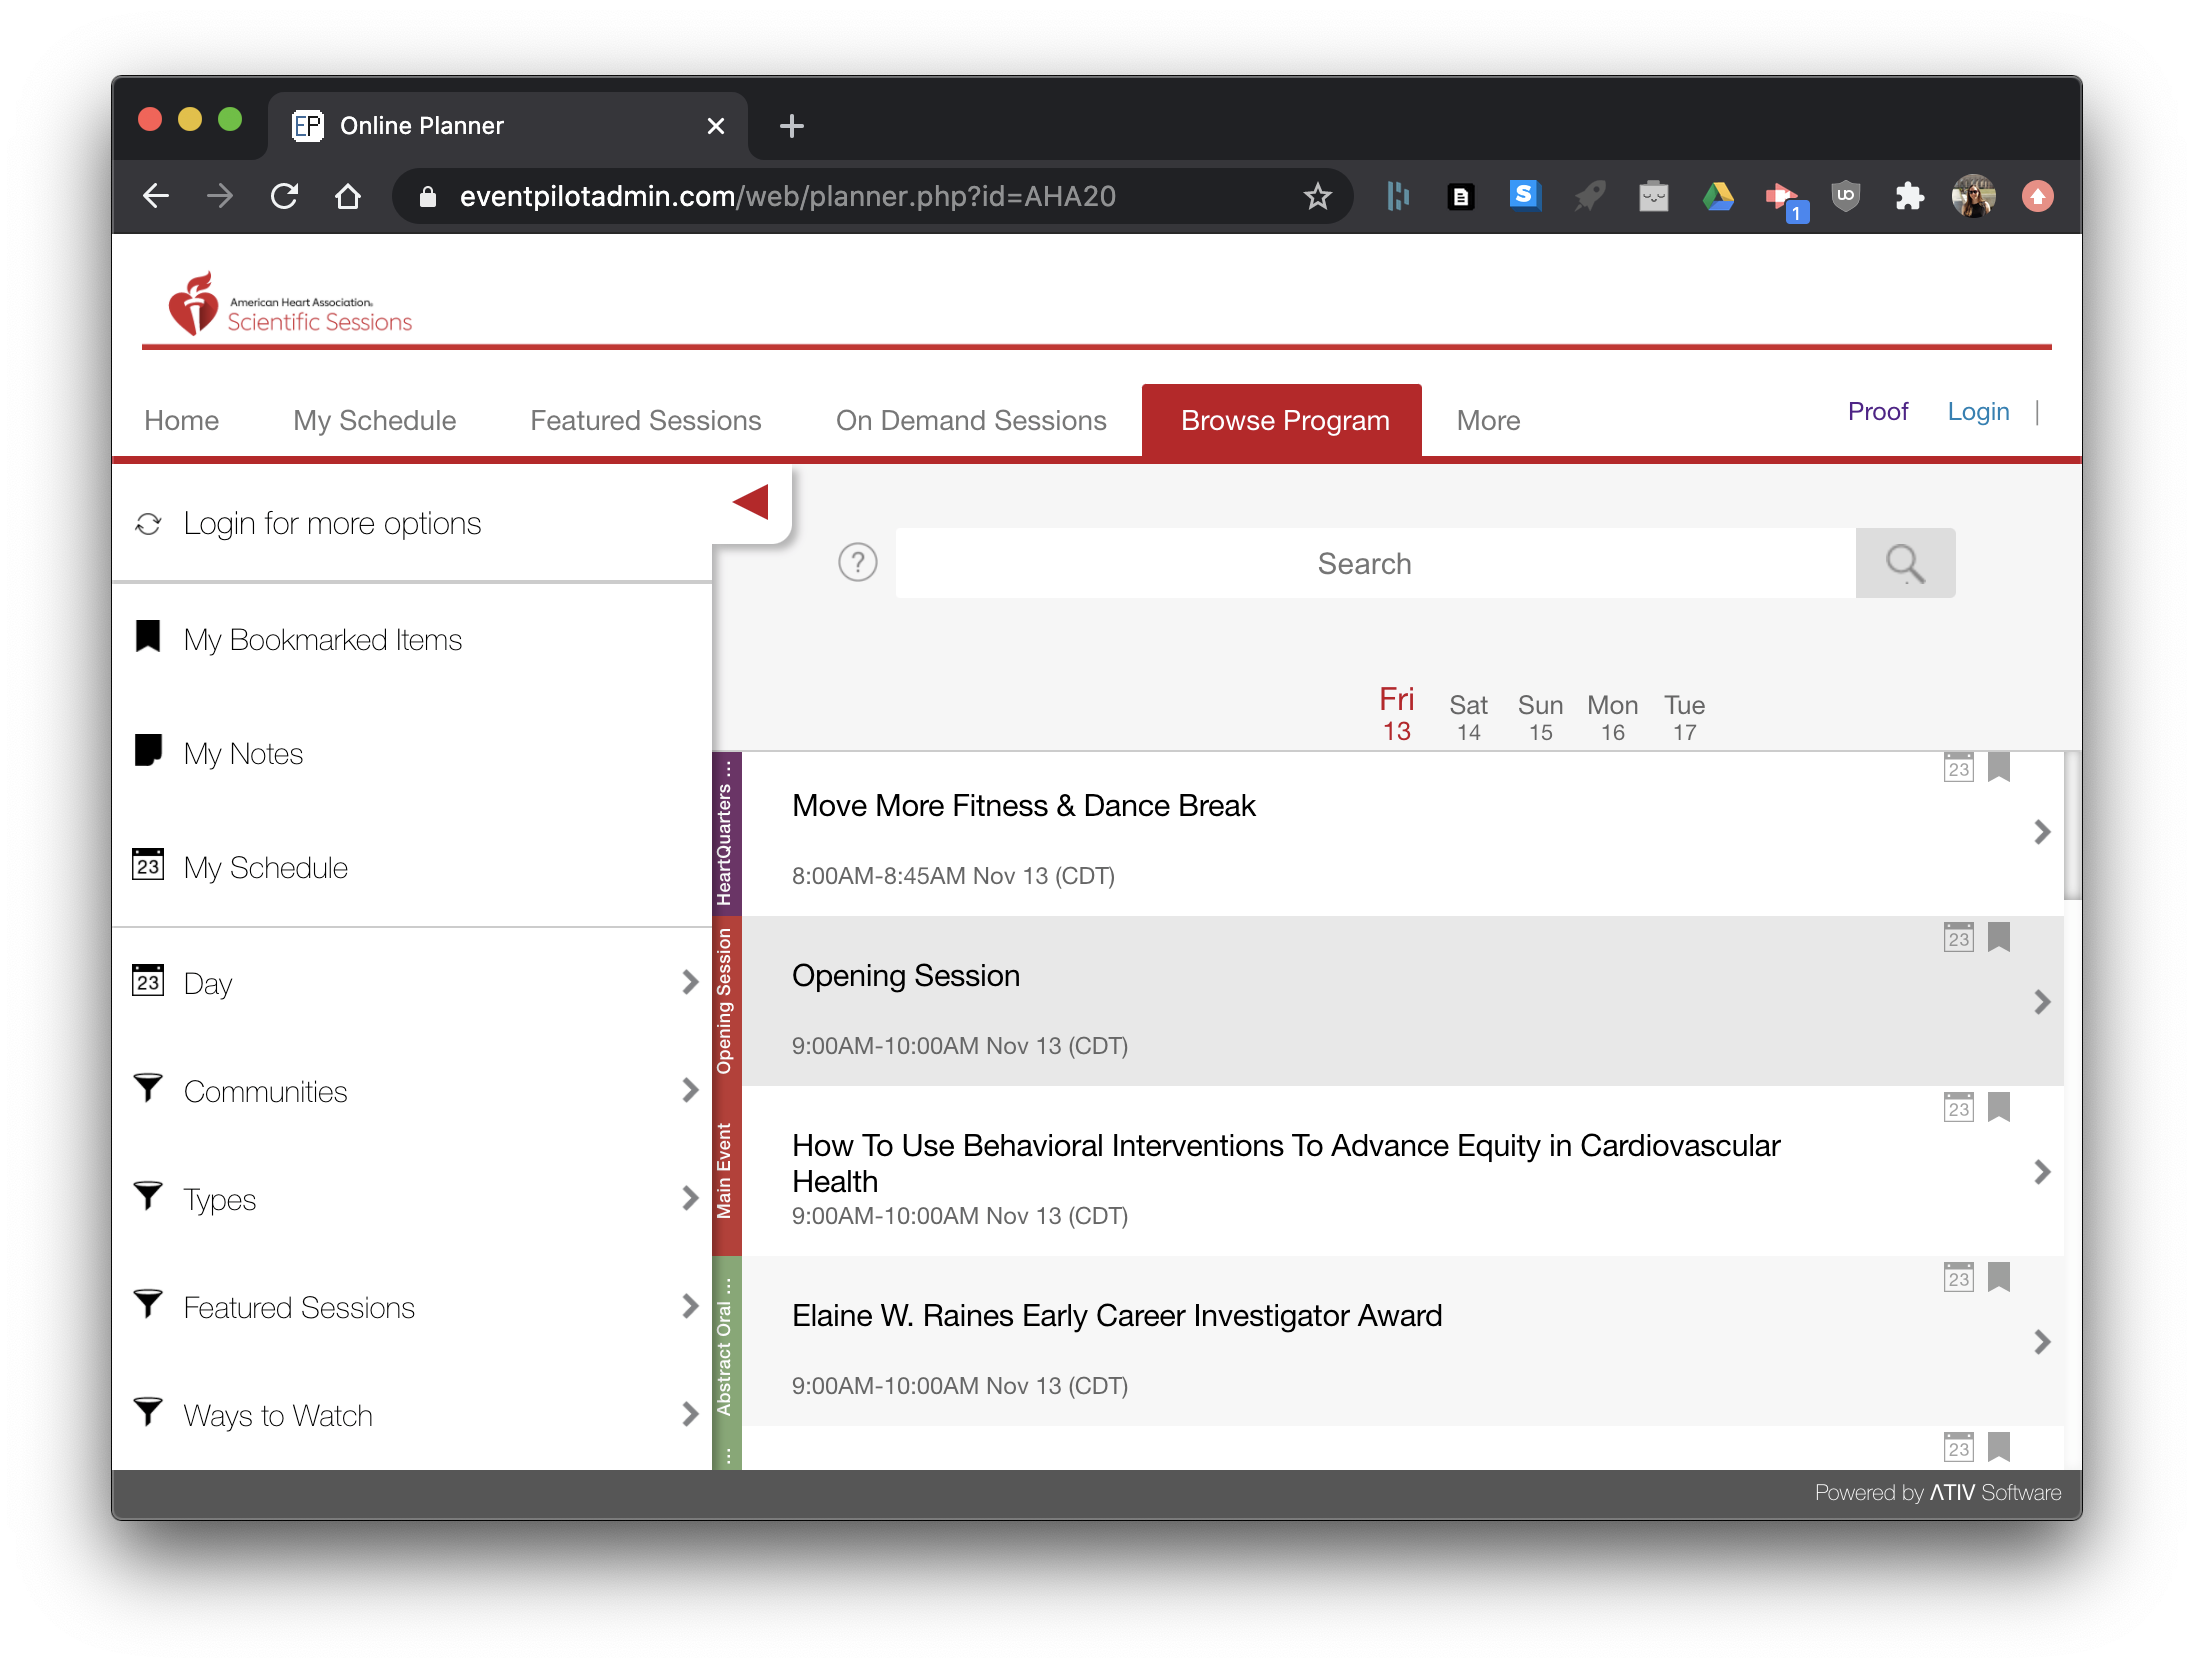
Task: Select Sat 14 in date selector
Action: tap(1468, 717)
